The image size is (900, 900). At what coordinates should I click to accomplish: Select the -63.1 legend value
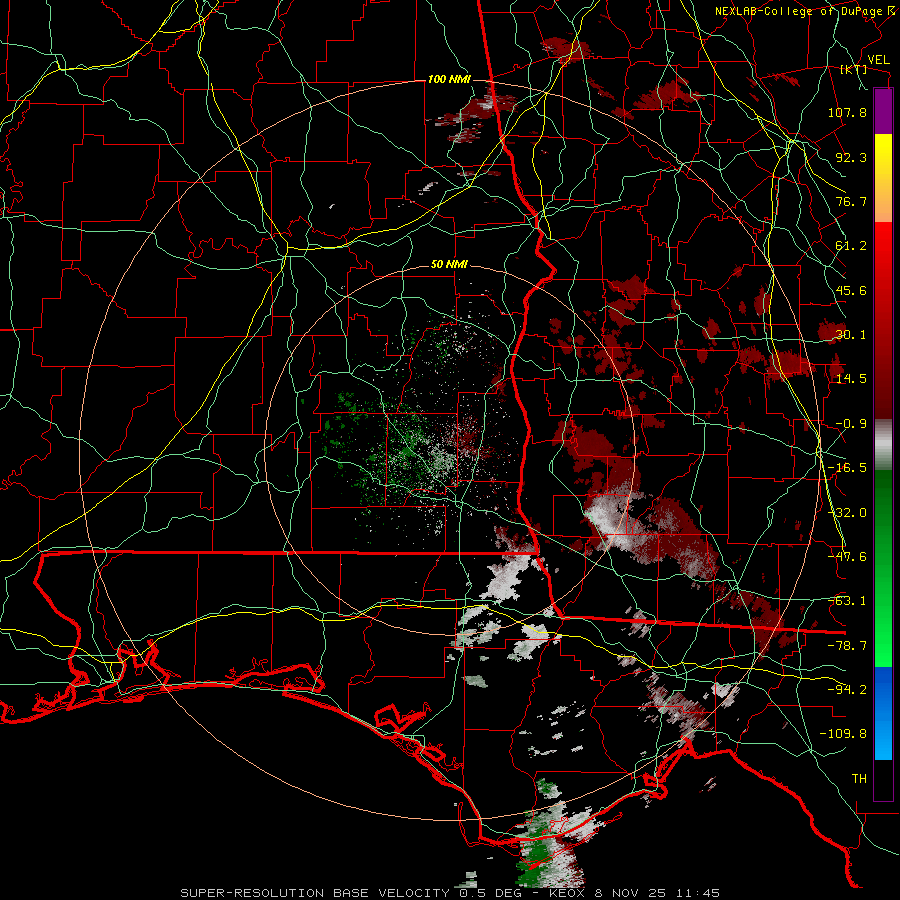(x=847, y=601)
